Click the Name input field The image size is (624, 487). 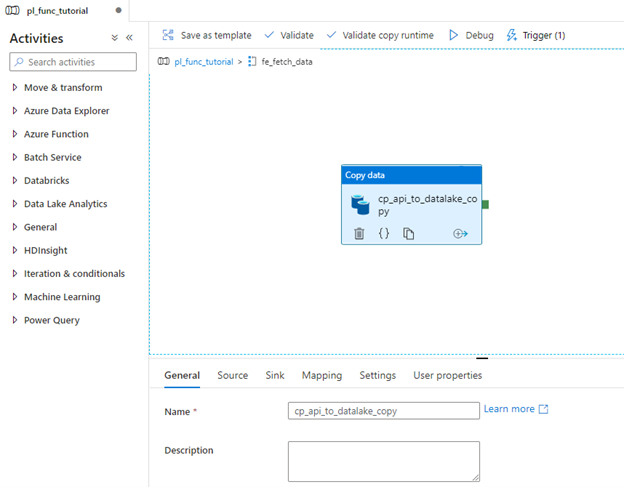384,411
